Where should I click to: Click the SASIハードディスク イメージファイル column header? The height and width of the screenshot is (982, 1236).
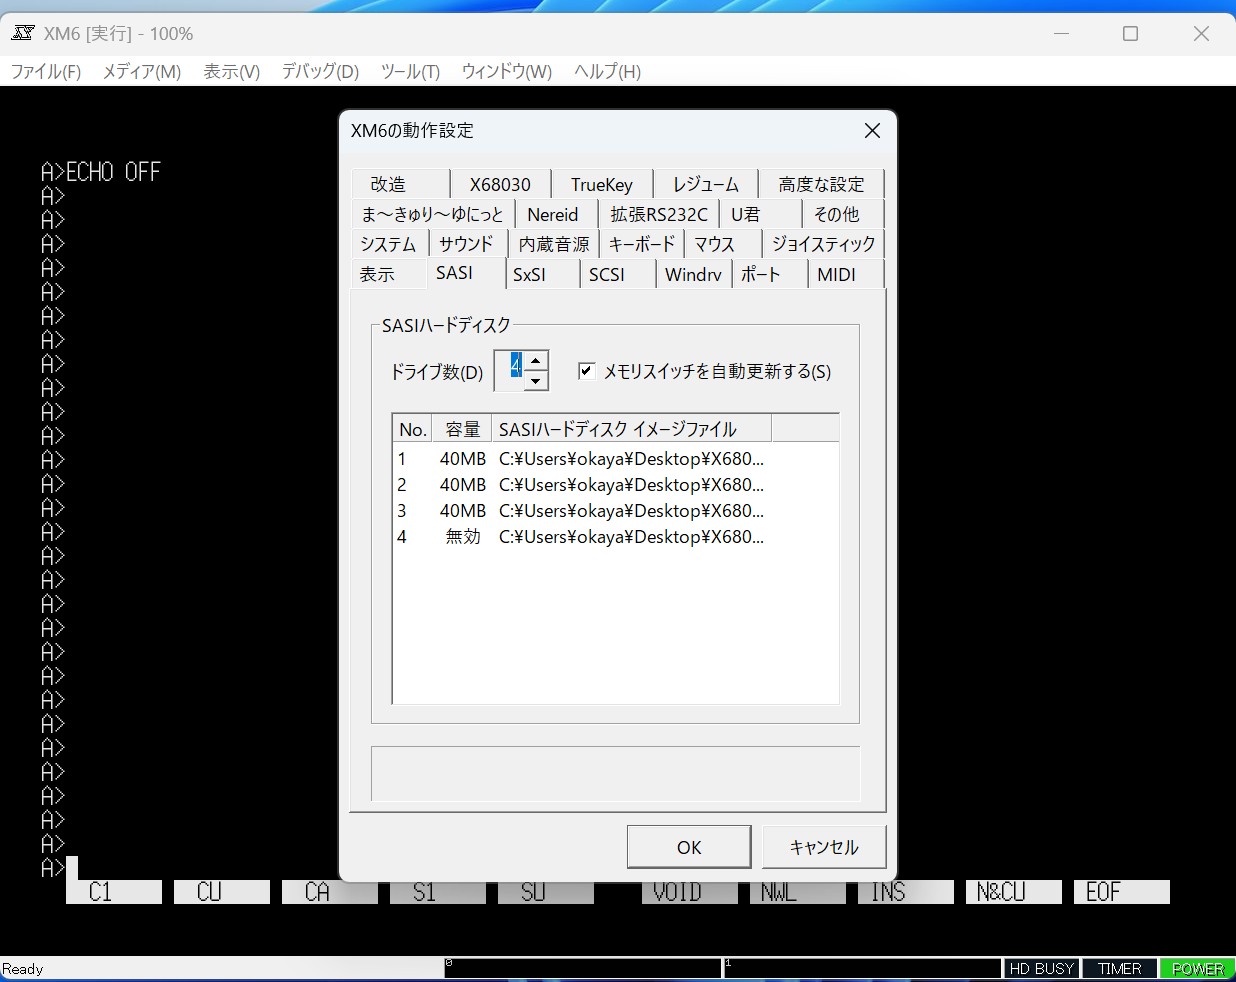(x=631, y=429)
